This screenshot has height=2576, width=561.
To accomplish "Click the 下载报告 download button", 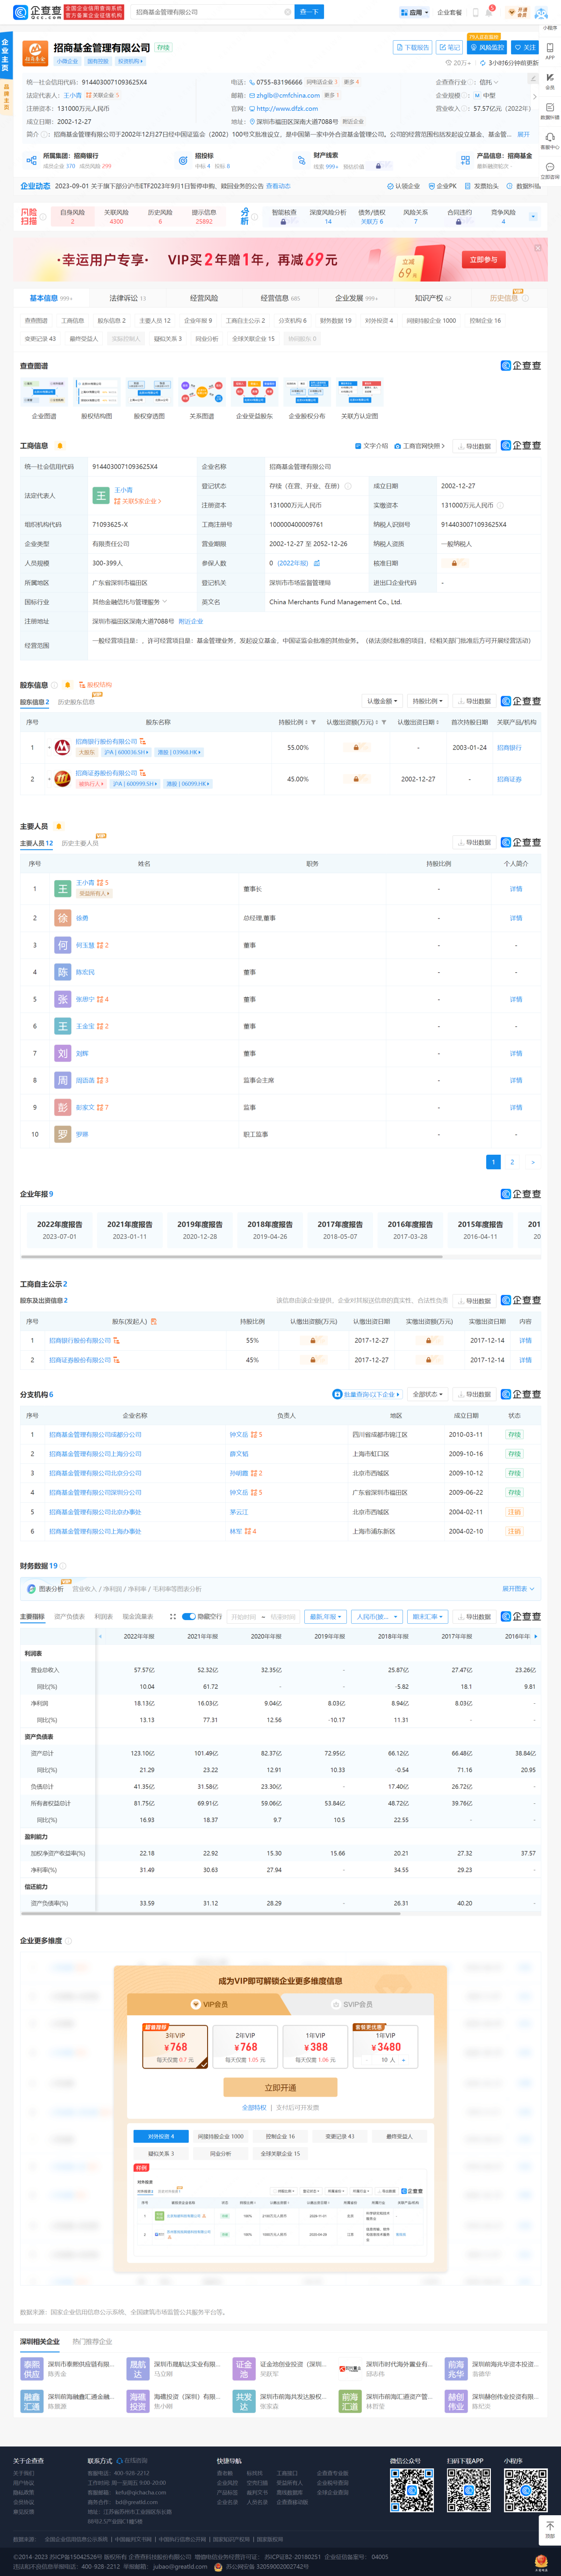I will pos(412,47).
